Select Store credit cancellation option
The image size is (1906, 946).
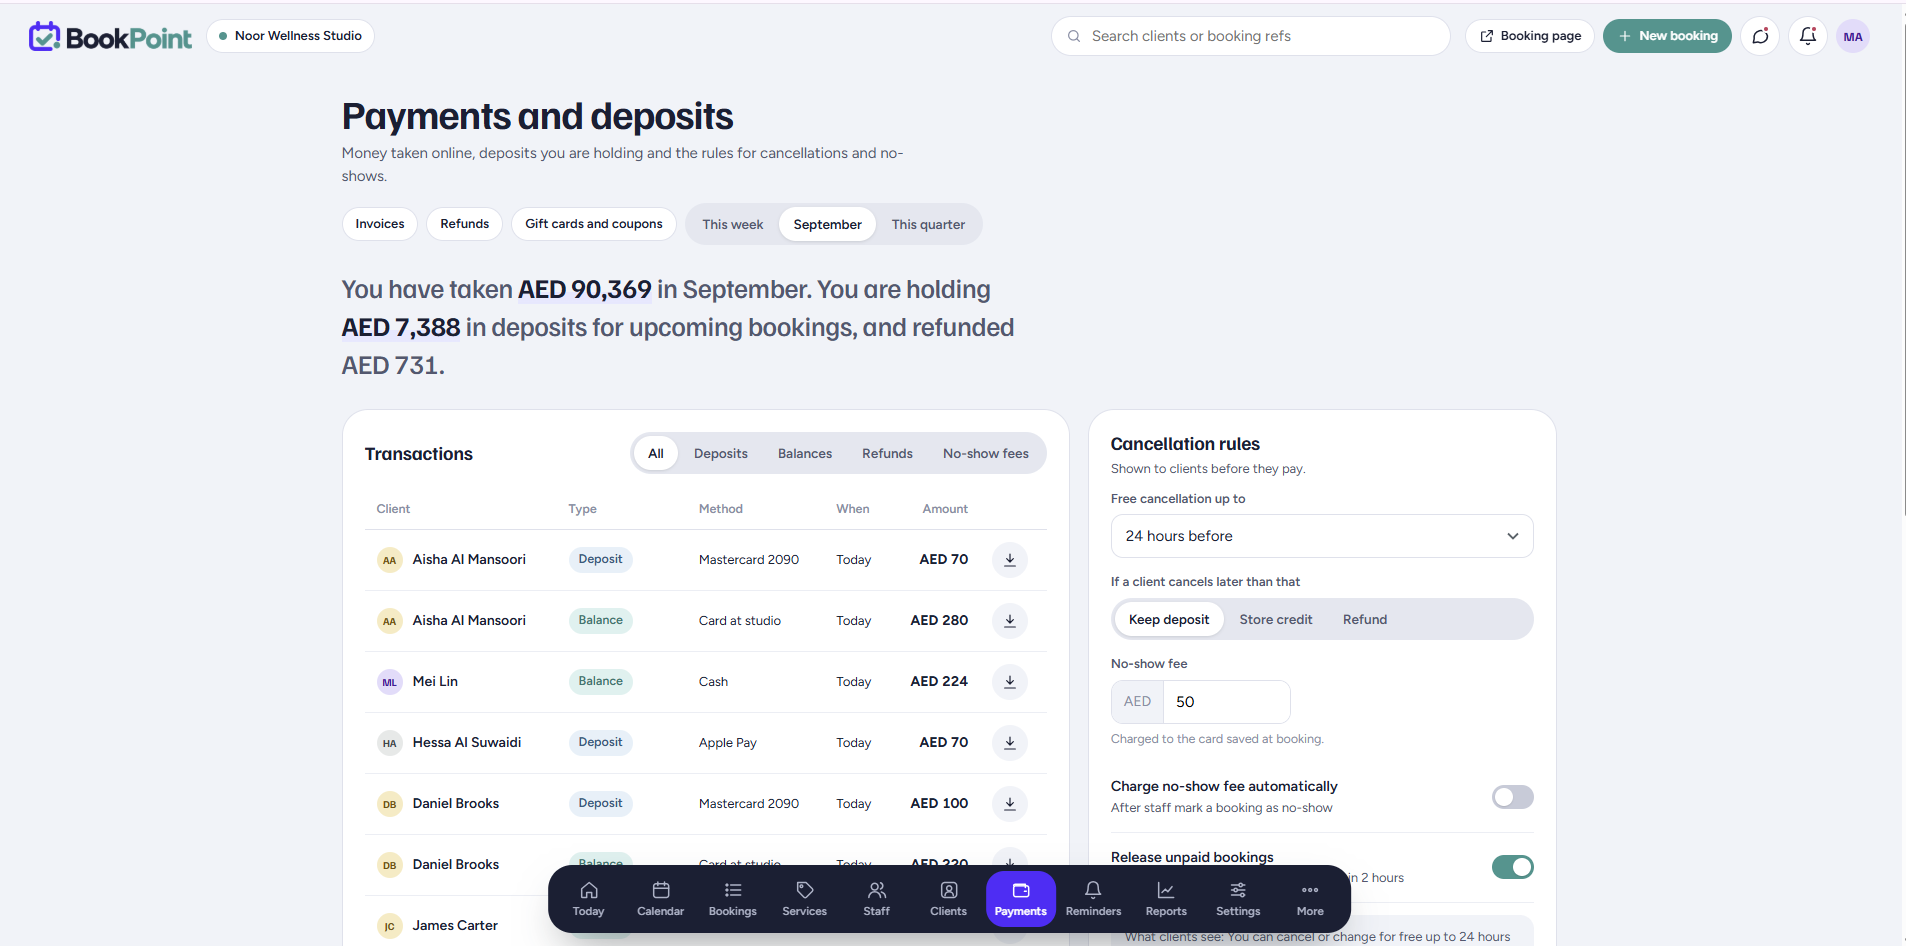pyautogui.click(x=1276, y=620)
